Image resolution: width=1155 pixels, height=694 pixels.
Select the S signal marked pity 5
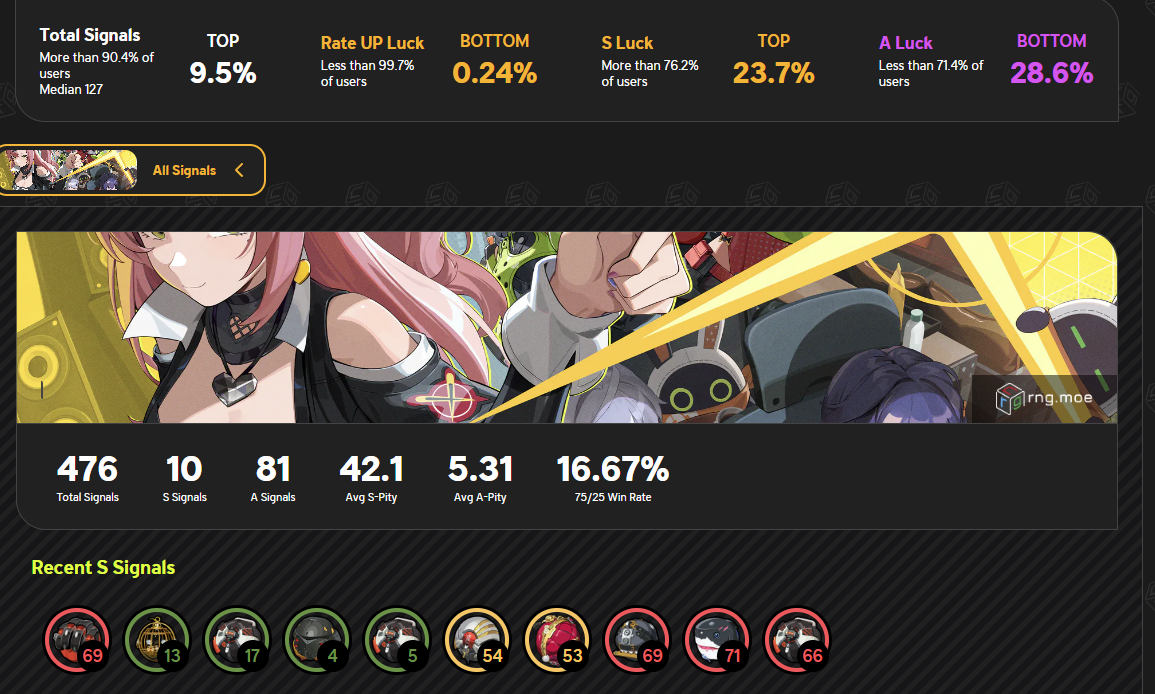click(x=398, y=640)
